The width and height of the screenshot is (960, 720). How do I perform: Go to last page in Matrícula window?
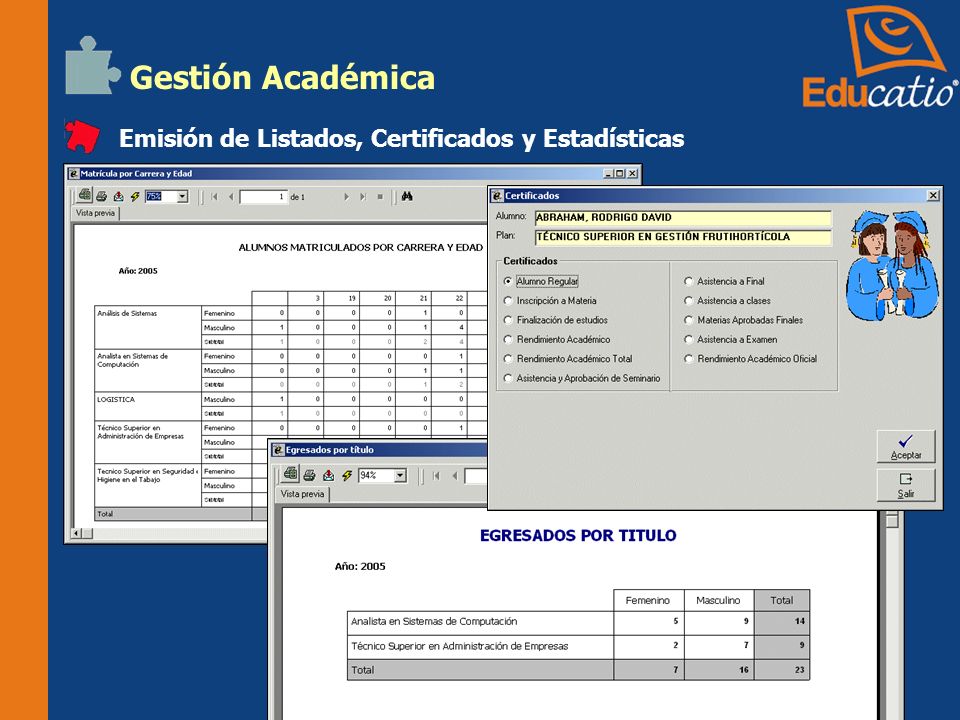tap(363, 197)
